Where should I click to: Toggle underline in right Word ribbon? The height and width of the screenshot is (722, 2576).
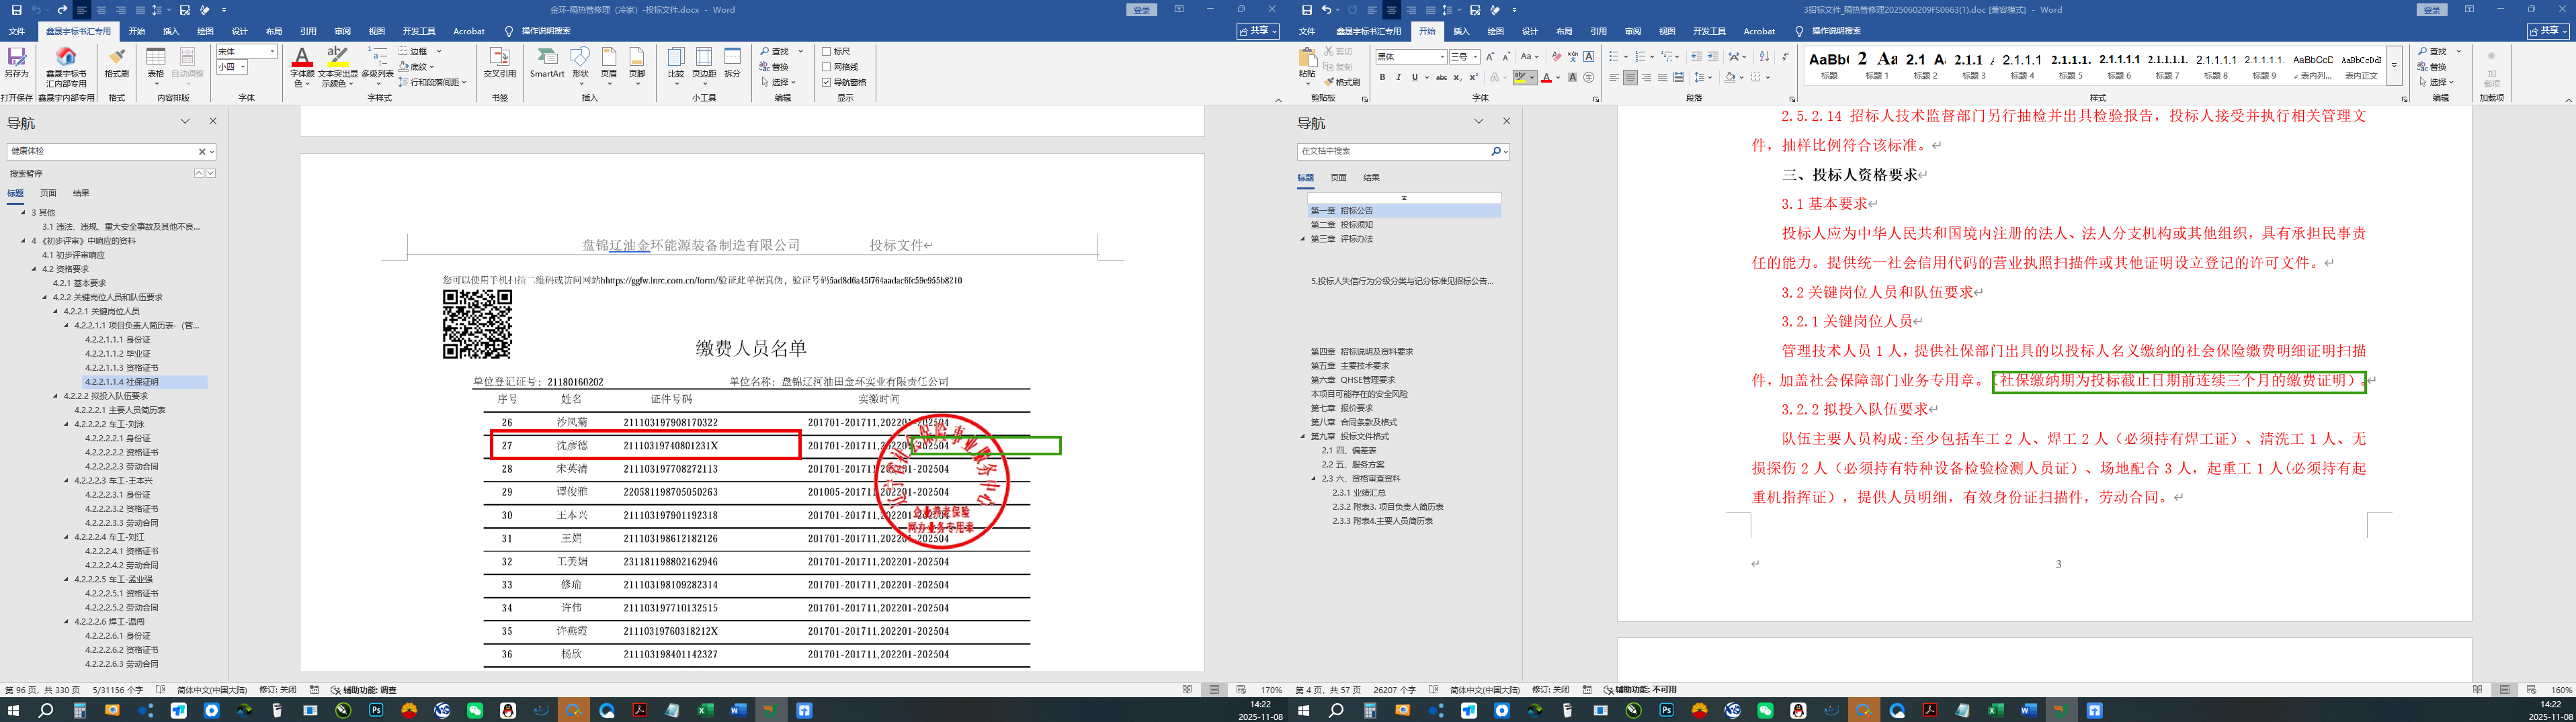pyautogui.click(x=1414, y=77)
